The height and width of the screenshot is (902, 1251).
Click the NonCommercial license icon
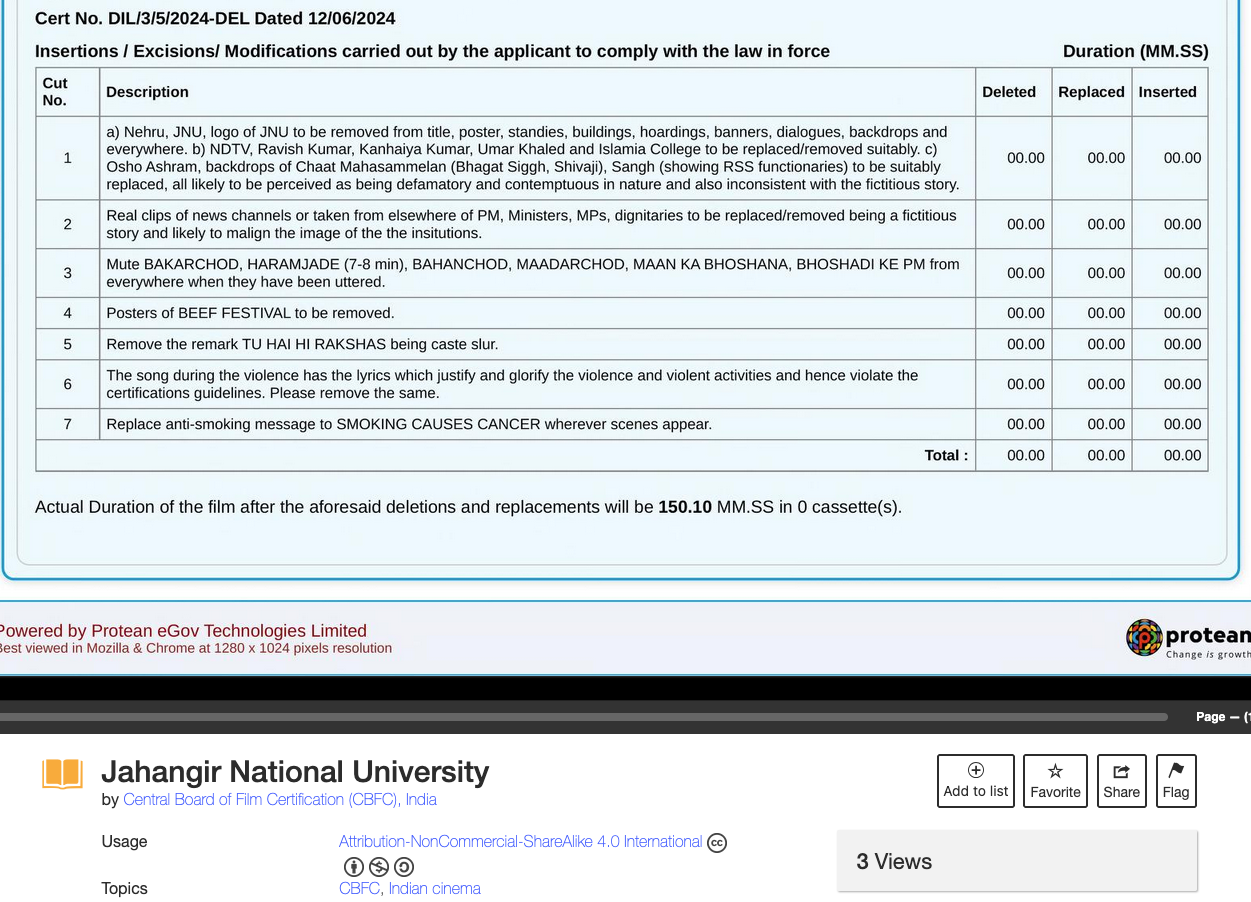click(x=378, y=867)
